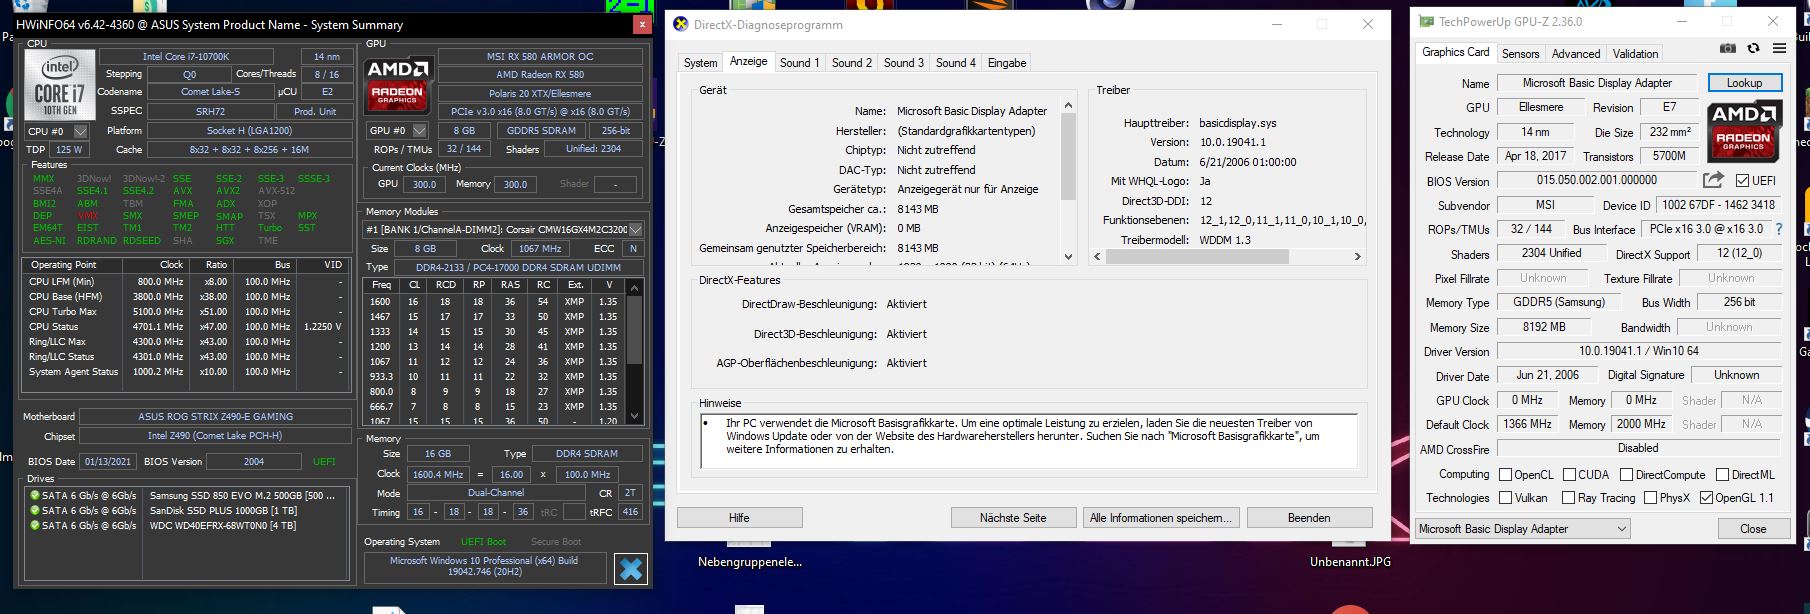Click the DirectX device list scroll-up arrow
1810x614 pixels.
point(1068,104)
